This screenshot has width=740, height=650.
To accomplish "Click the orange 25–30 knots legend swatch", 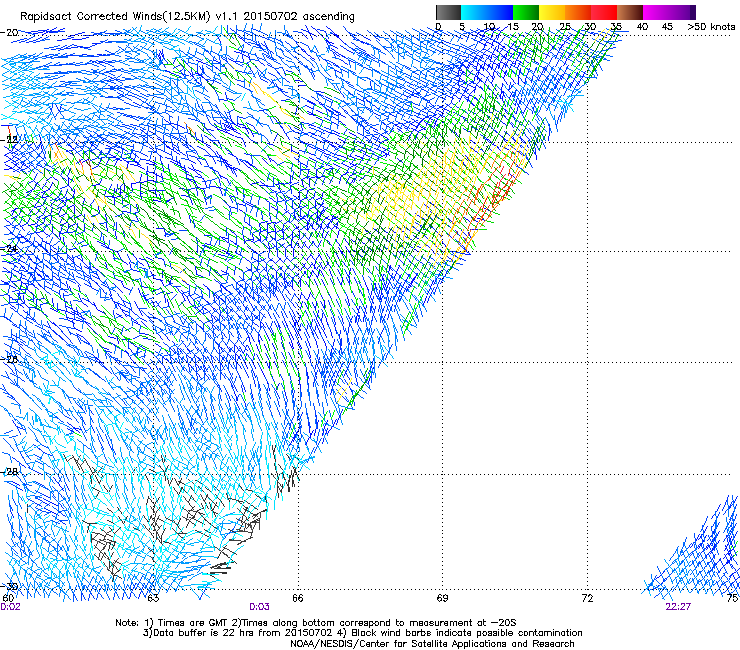I will point(578,12).
